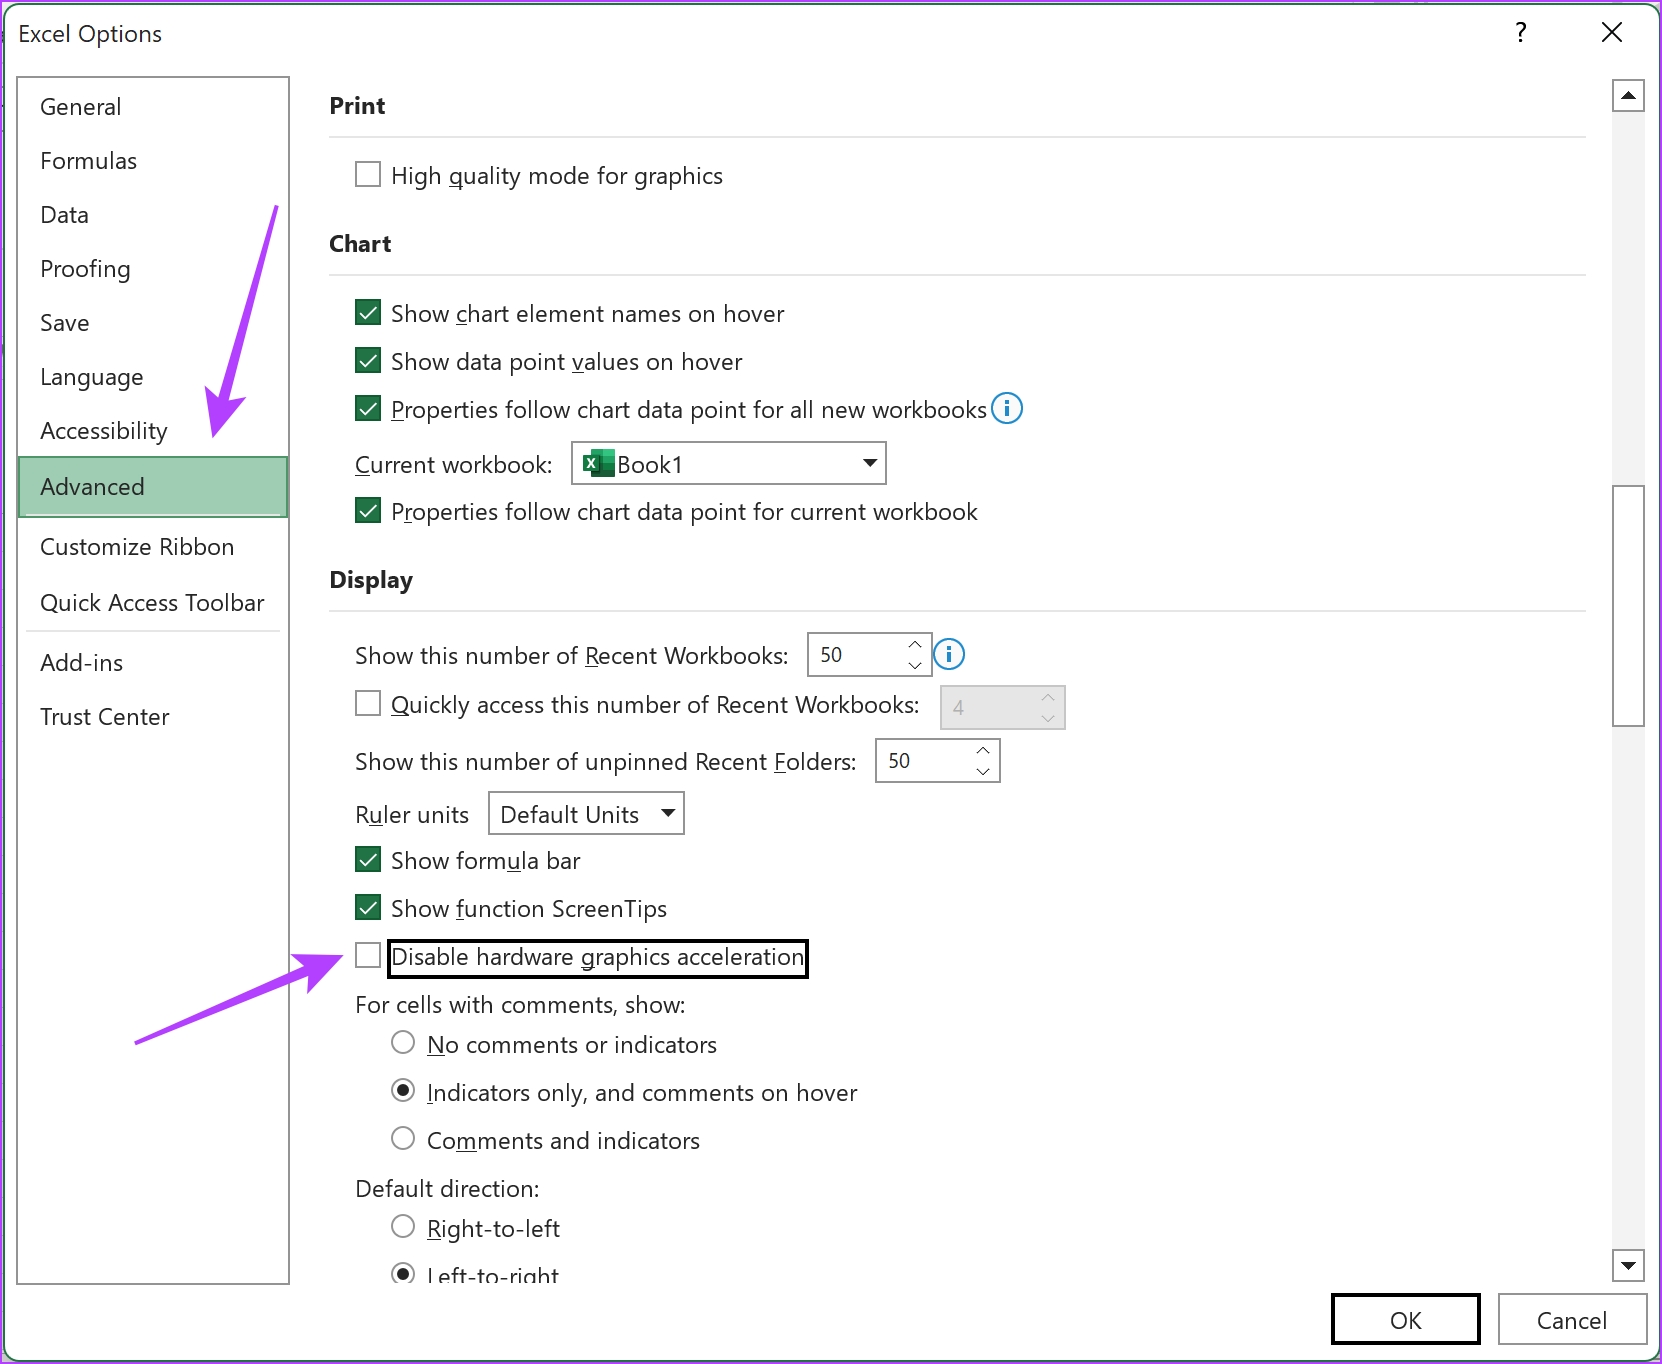
Task: Click info icon next to Recent Workbooks spinner
Action: pyautogui.click(x=949, y=655)
